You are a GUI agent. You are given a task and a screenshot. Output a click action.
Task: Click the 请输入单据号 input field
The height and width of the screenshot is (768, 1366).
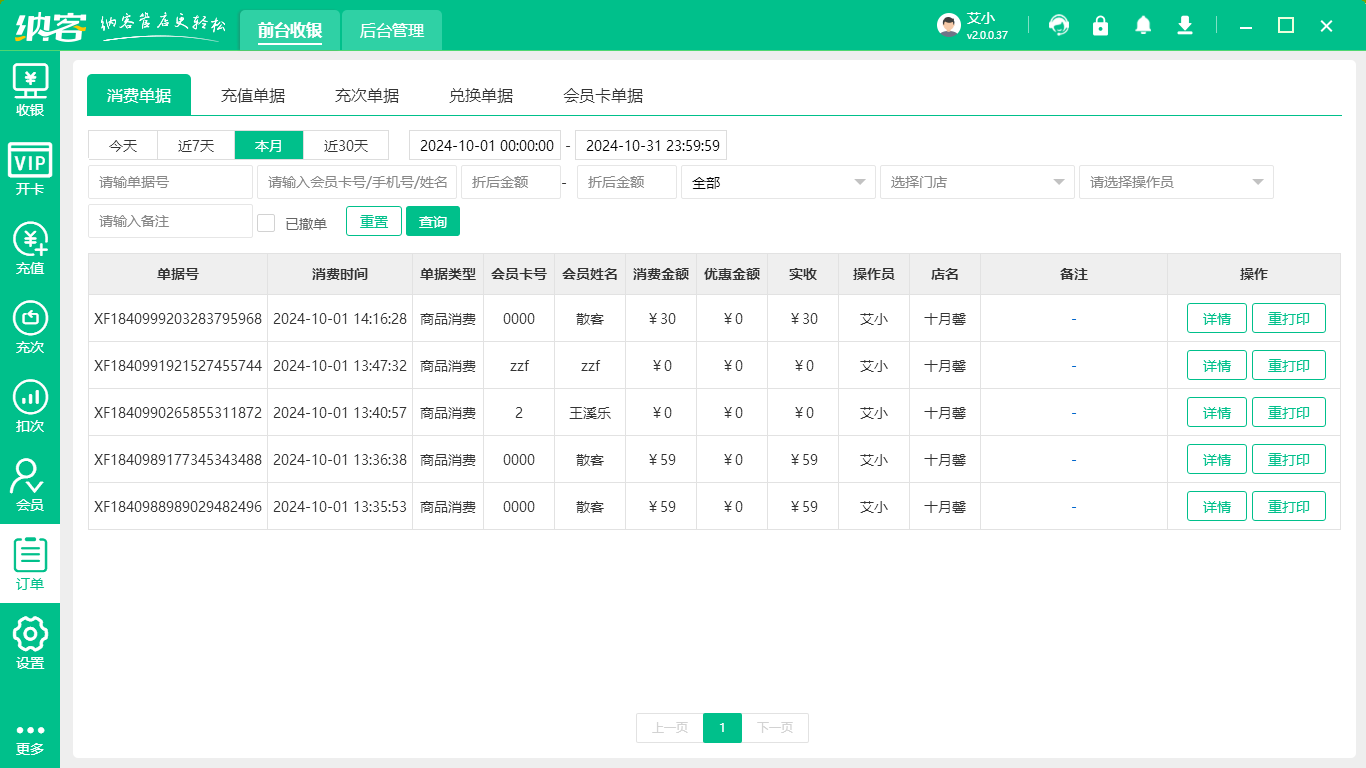click(x=170, y=181)
